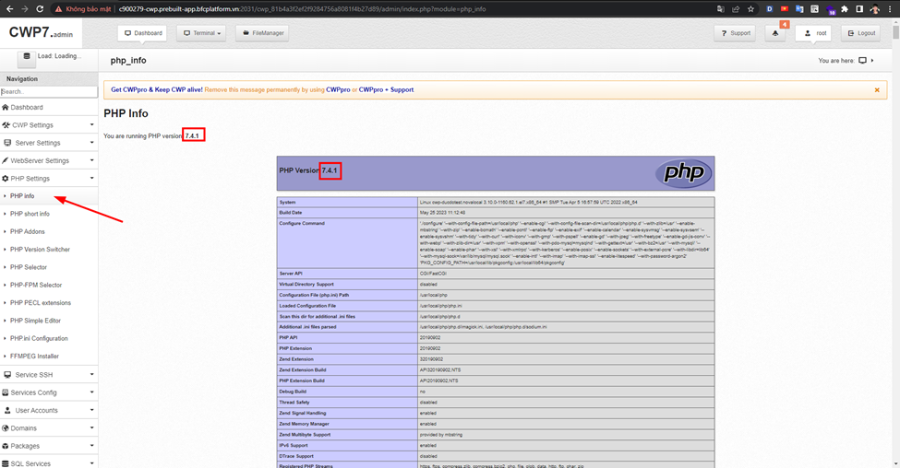900x468 pixels.
Task: Select PHP short info
Action: tap(30, 214)
